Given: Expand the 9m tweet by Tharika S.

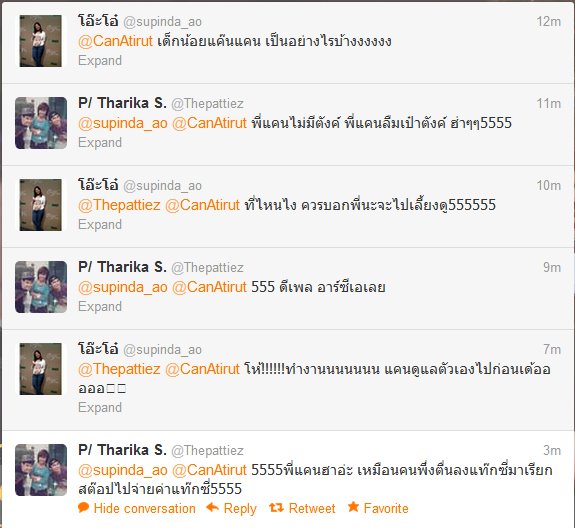Looking at the screenshot, I should 100,307.
